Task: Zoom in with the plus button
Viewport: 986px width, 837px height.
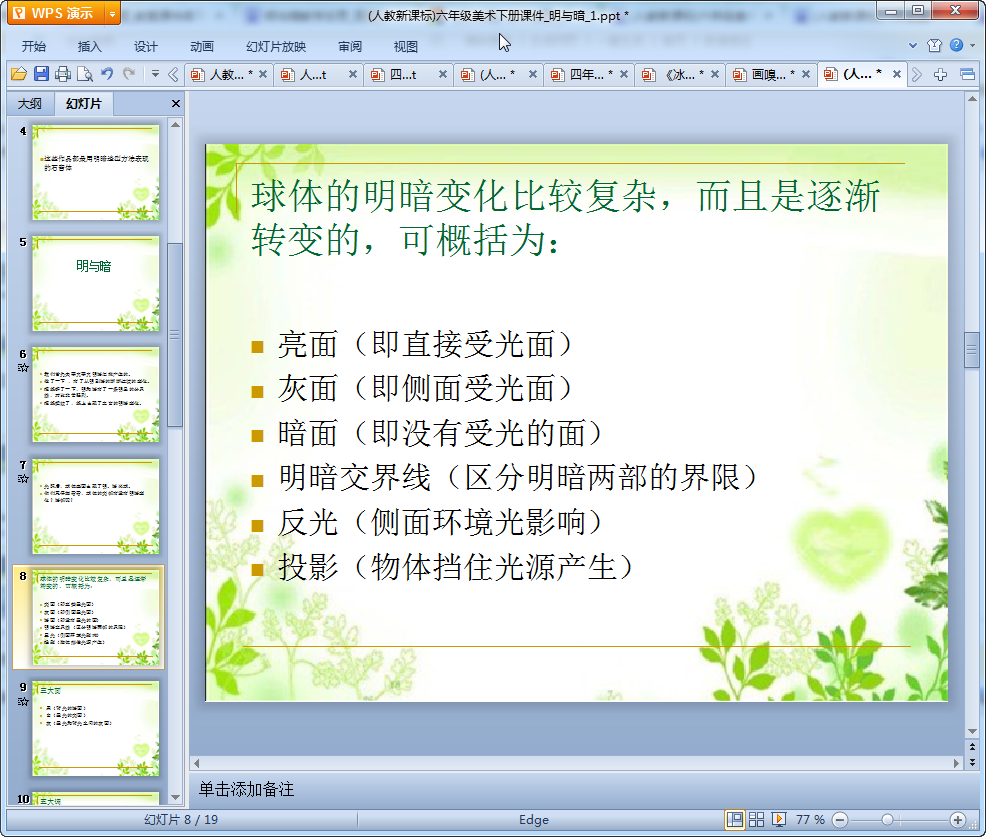Action: click(958, 820)
